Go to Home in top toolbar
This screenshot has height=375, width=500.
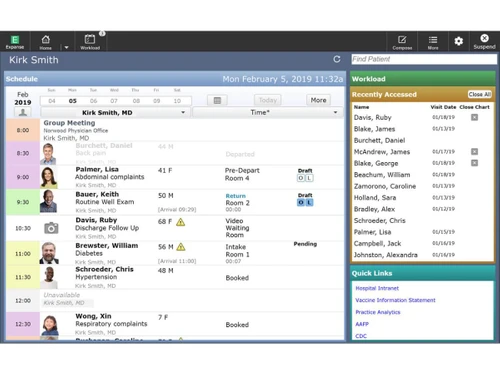46,42
